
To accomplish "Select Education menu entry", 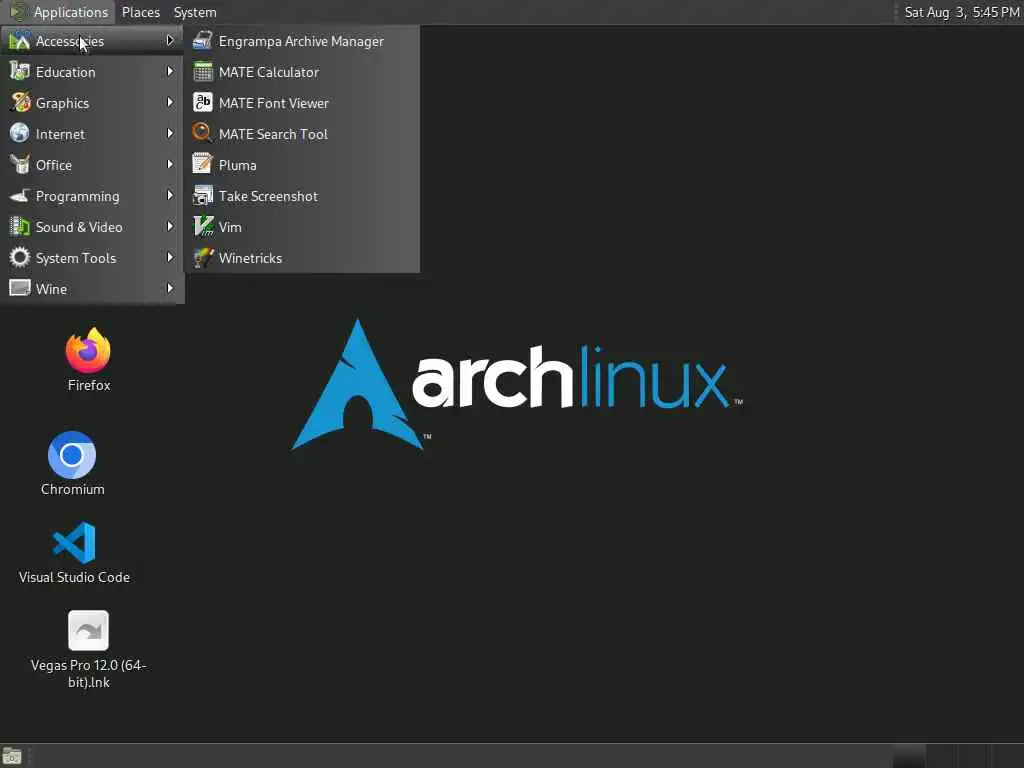I will 92,71.
